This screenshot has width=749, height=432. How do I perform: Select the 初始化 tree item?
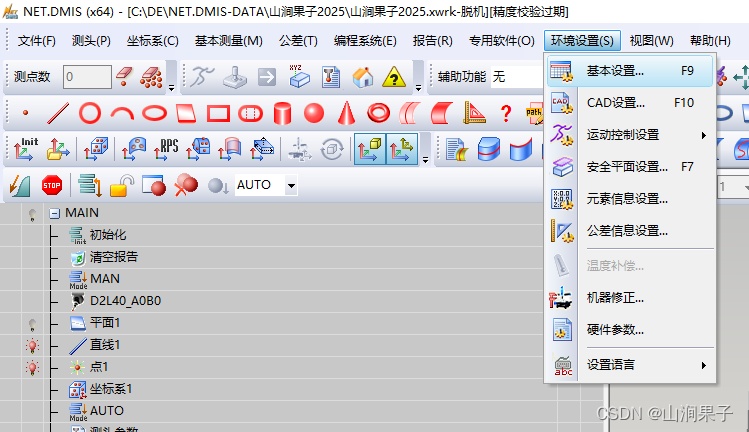(x=107, y=235)
